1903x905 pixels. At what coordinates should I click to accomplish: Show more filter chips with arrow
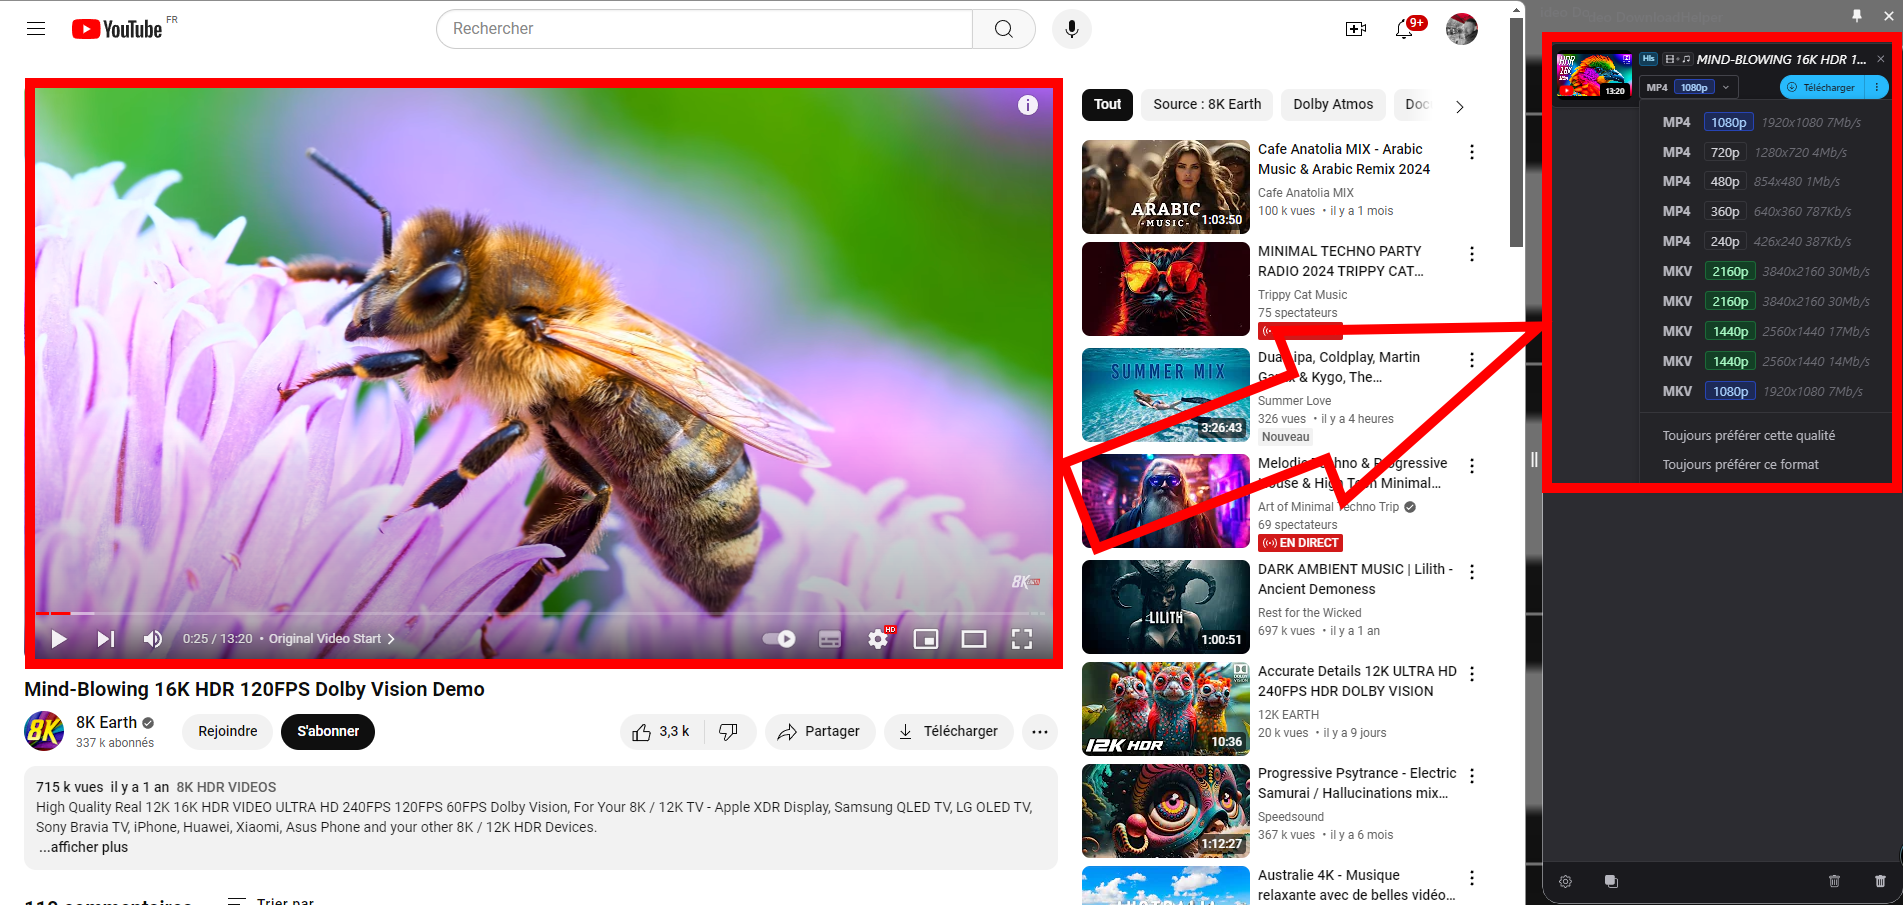(1460, 106)
